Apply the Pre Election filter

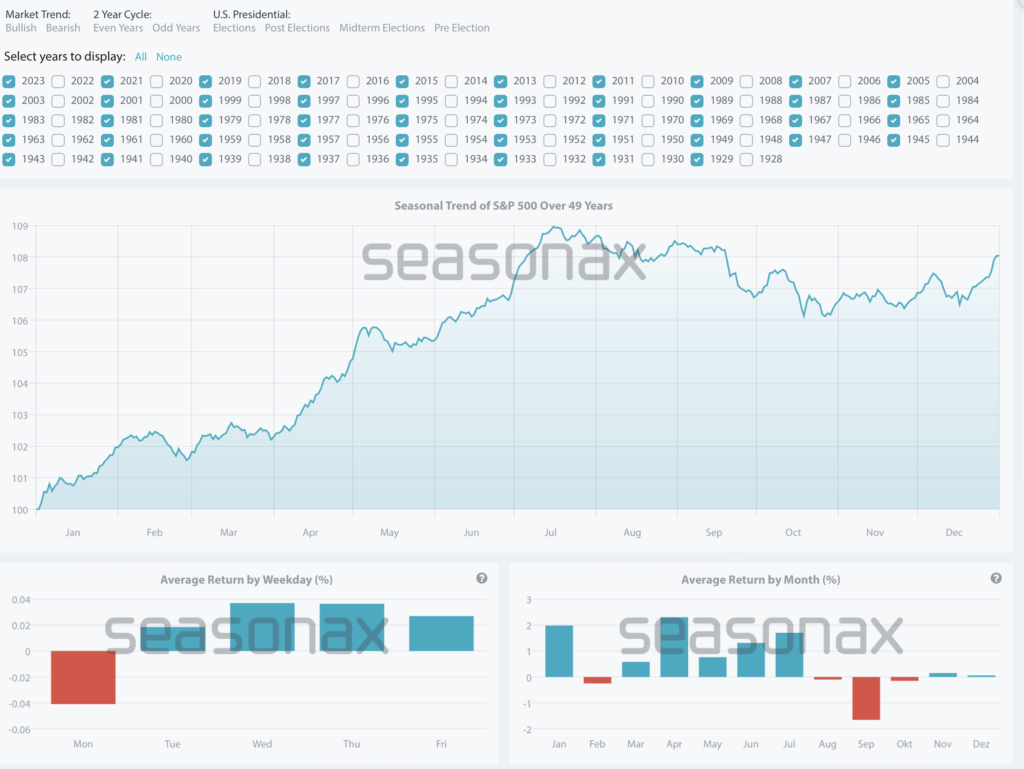coord(462,28)
